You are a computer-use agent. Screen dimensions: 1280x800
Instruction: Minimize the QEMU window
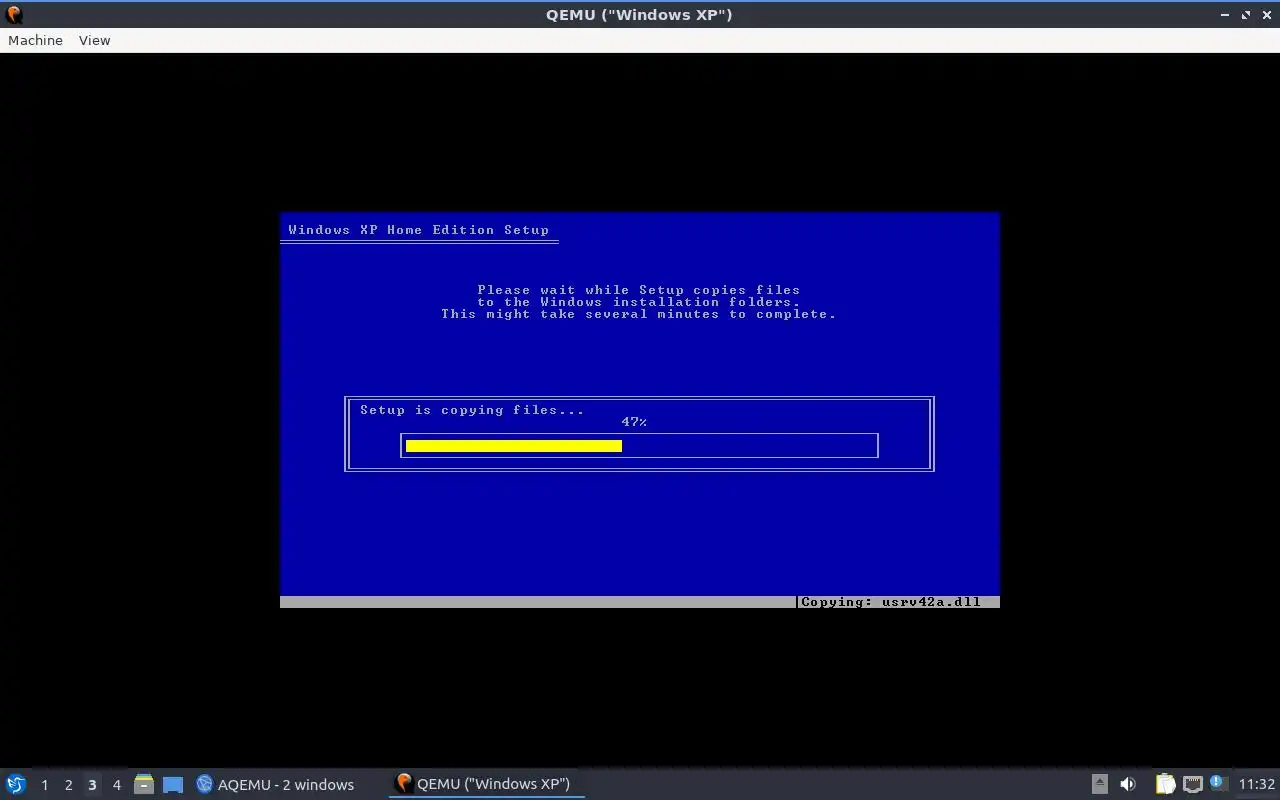pos(1226,15)
